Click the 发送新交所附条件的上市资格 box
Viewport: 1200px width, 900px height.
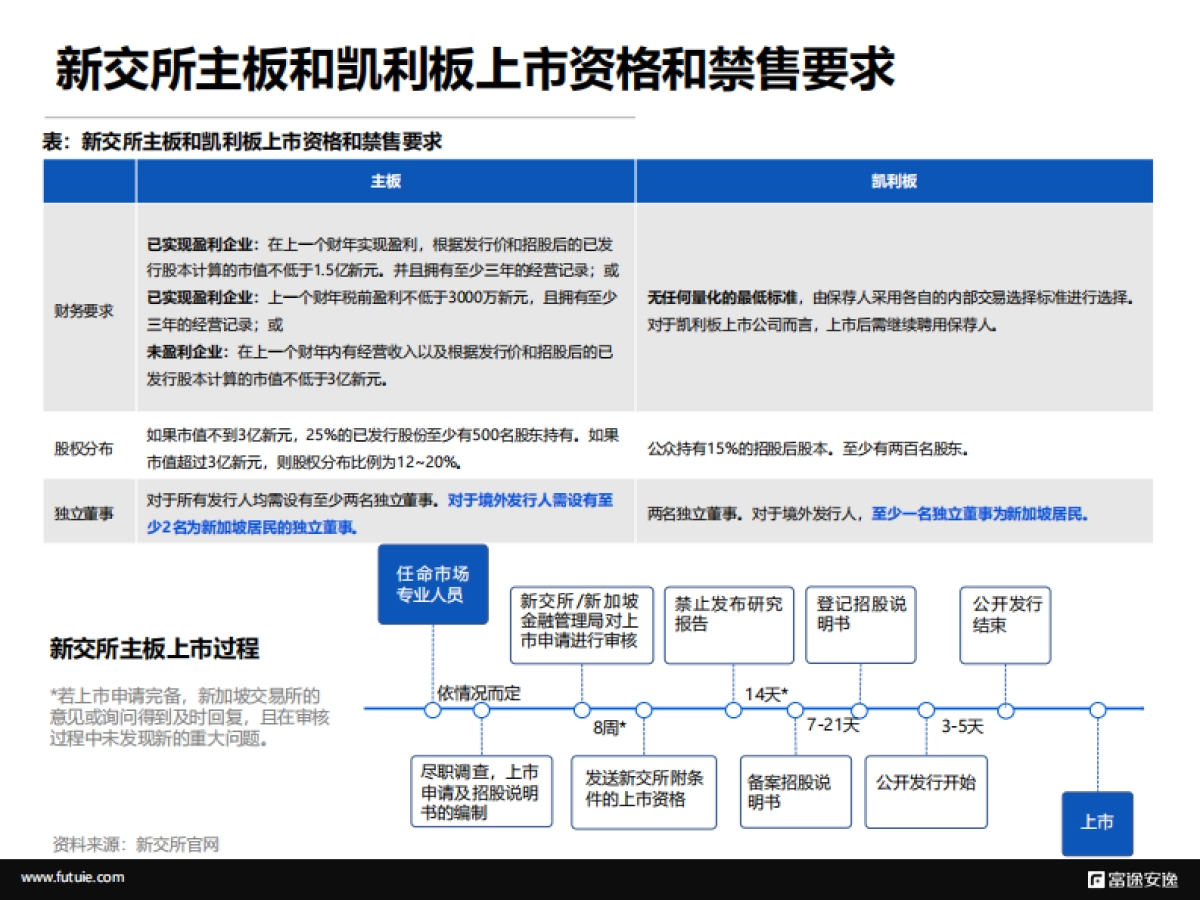pyautogui.click(x=644, y=792)
